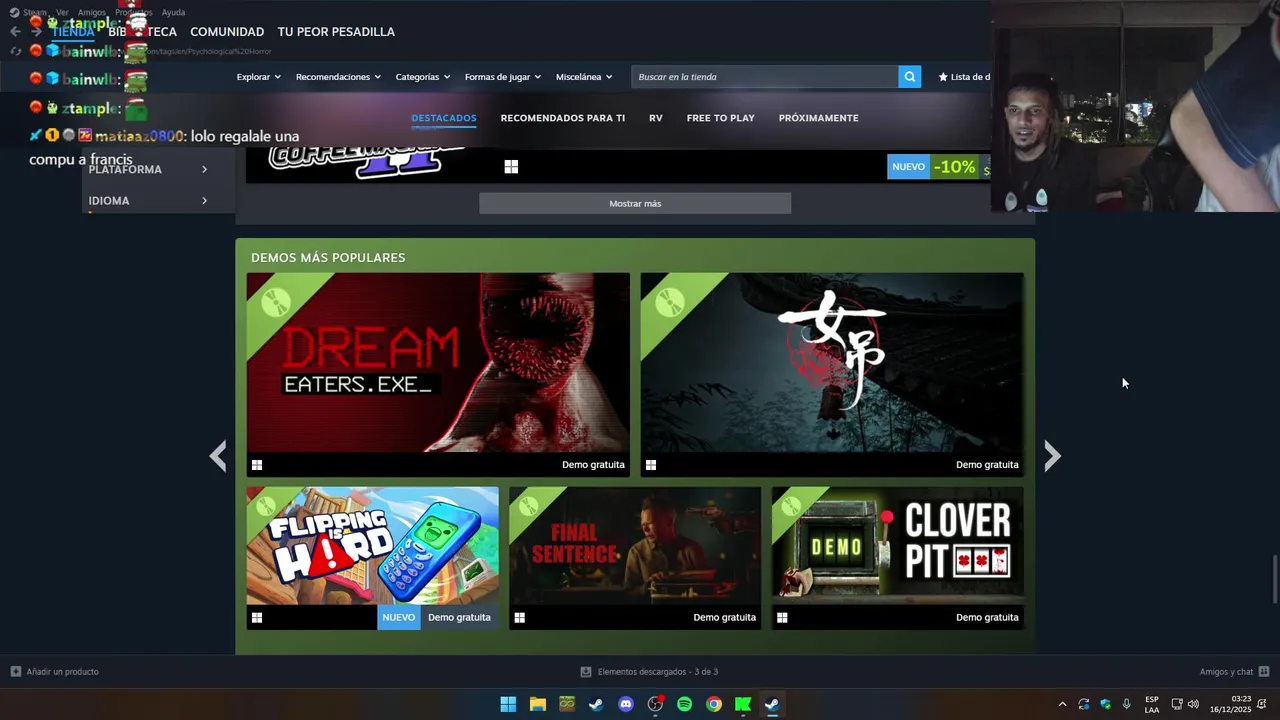Open friends list via chat icon
Image resolution: width=1280 pixels, height=720 pixels.
pos(1263,672)
